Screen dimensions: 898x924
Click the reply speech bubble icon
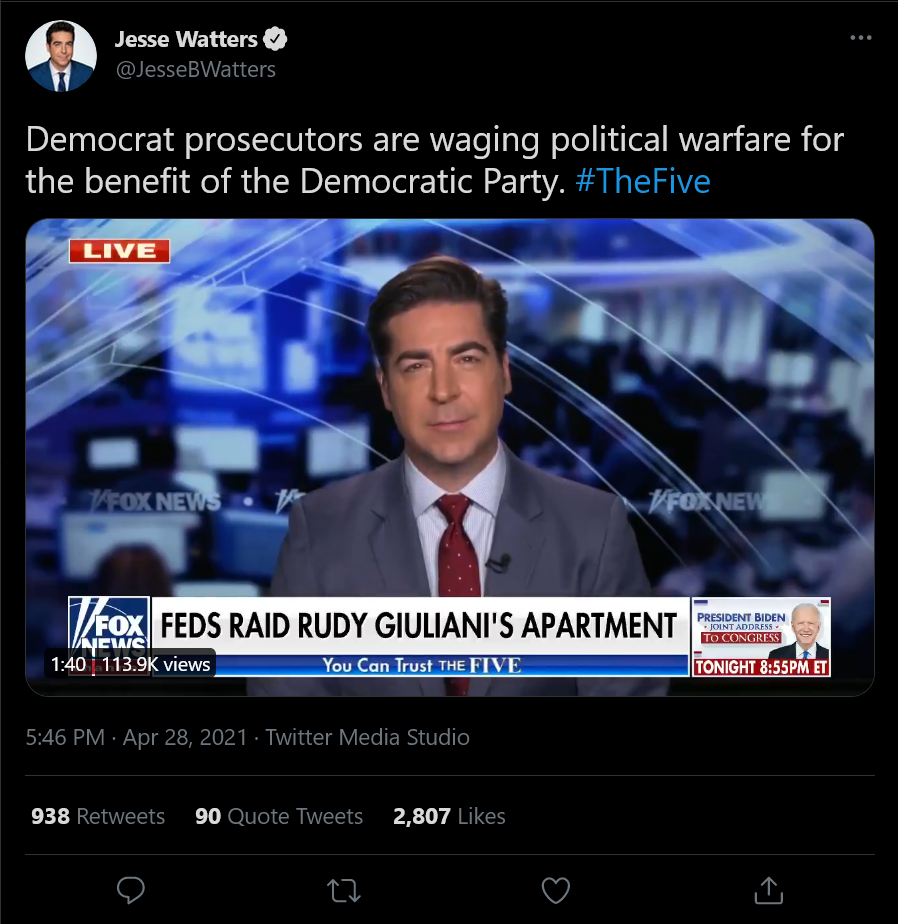coord(131,890)
